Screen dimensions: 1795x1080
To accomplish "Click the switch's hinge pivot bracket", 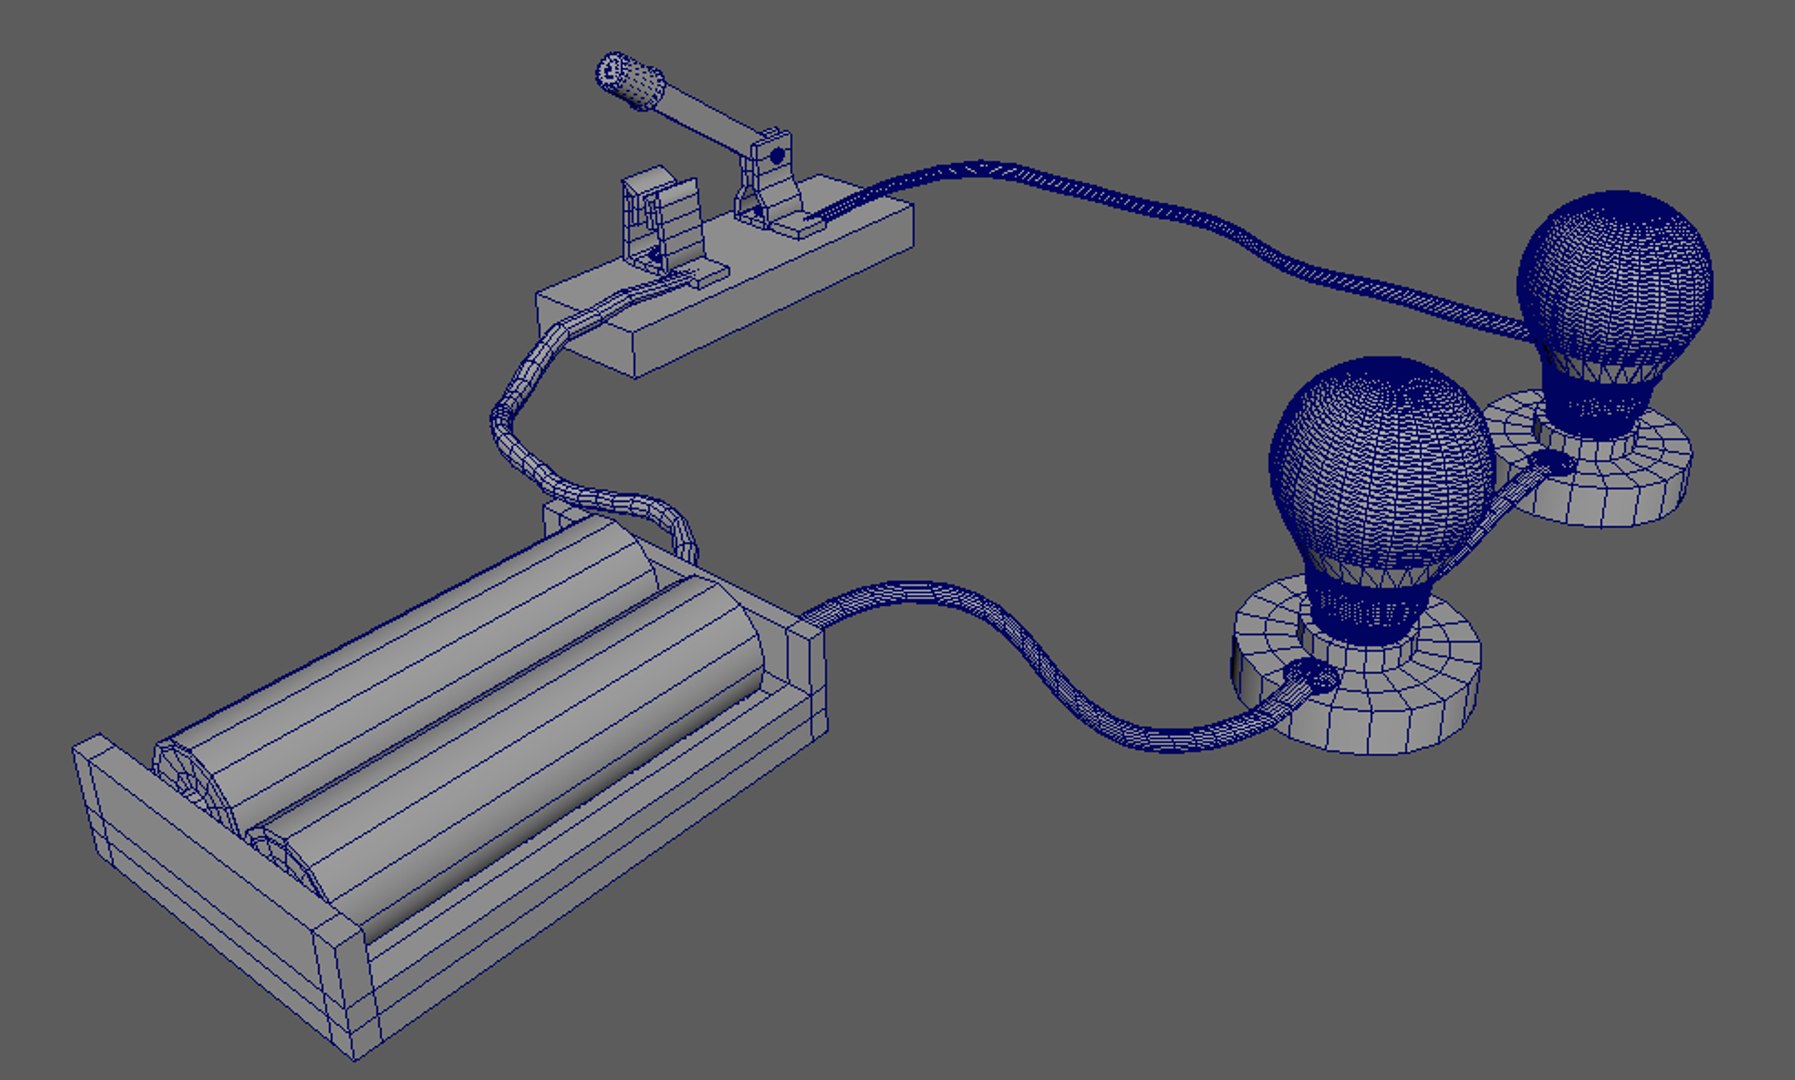I will coord(770,180).
